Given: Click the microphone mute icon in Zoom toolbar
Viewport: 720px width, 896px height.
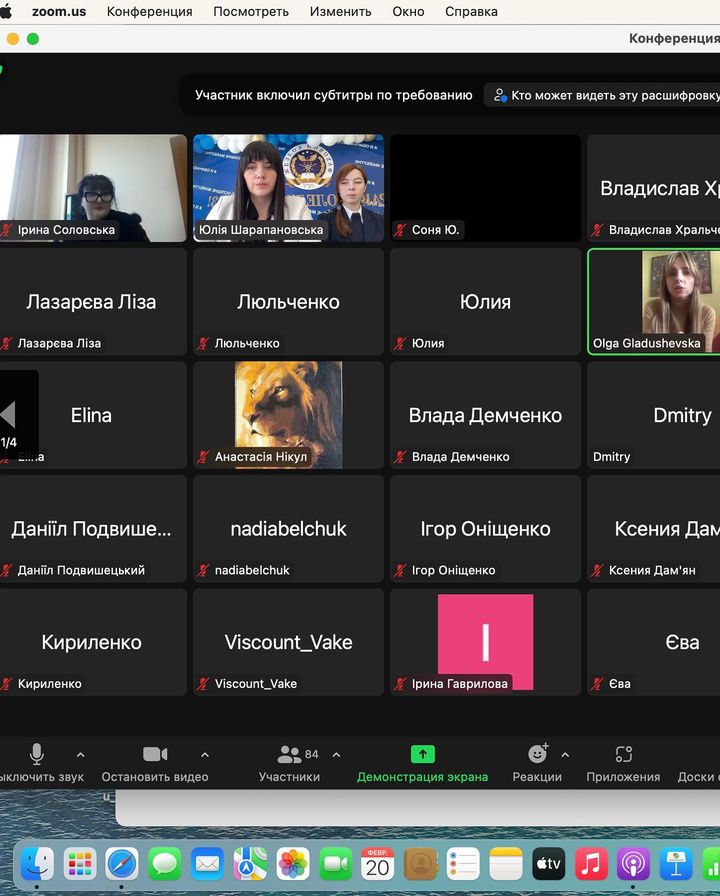Looking at the screenshot, I should coord(37,754).
